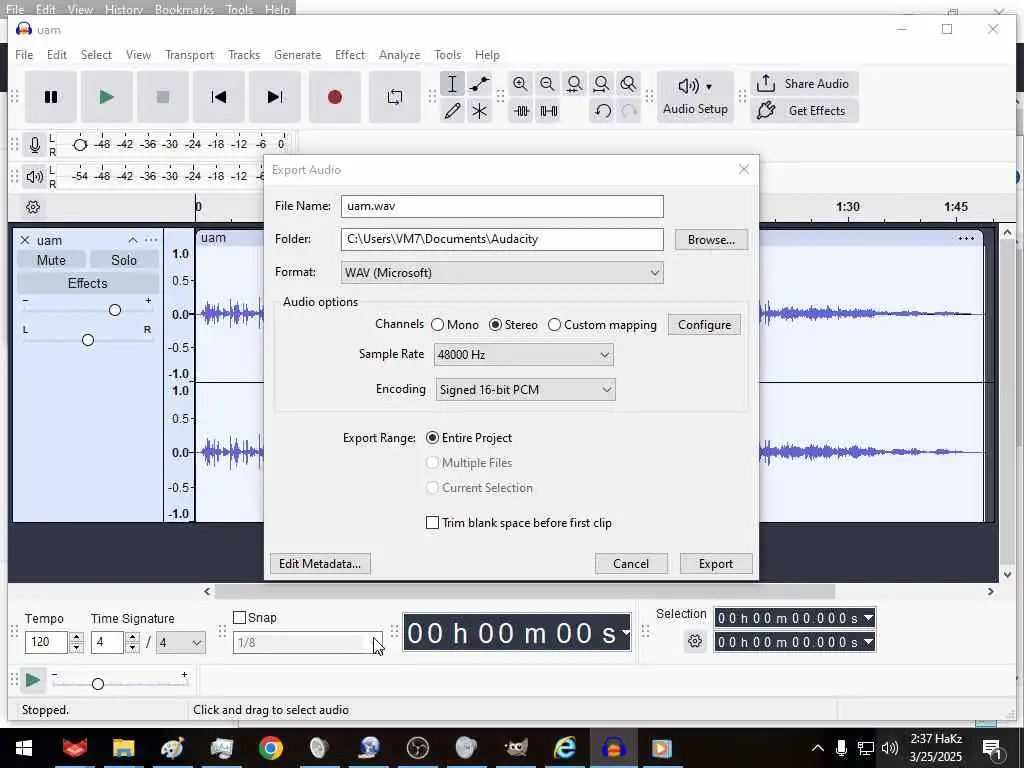Open selection start time format arrow
This screenshot has height=768, width=1024.
click(x=869, y=618)
